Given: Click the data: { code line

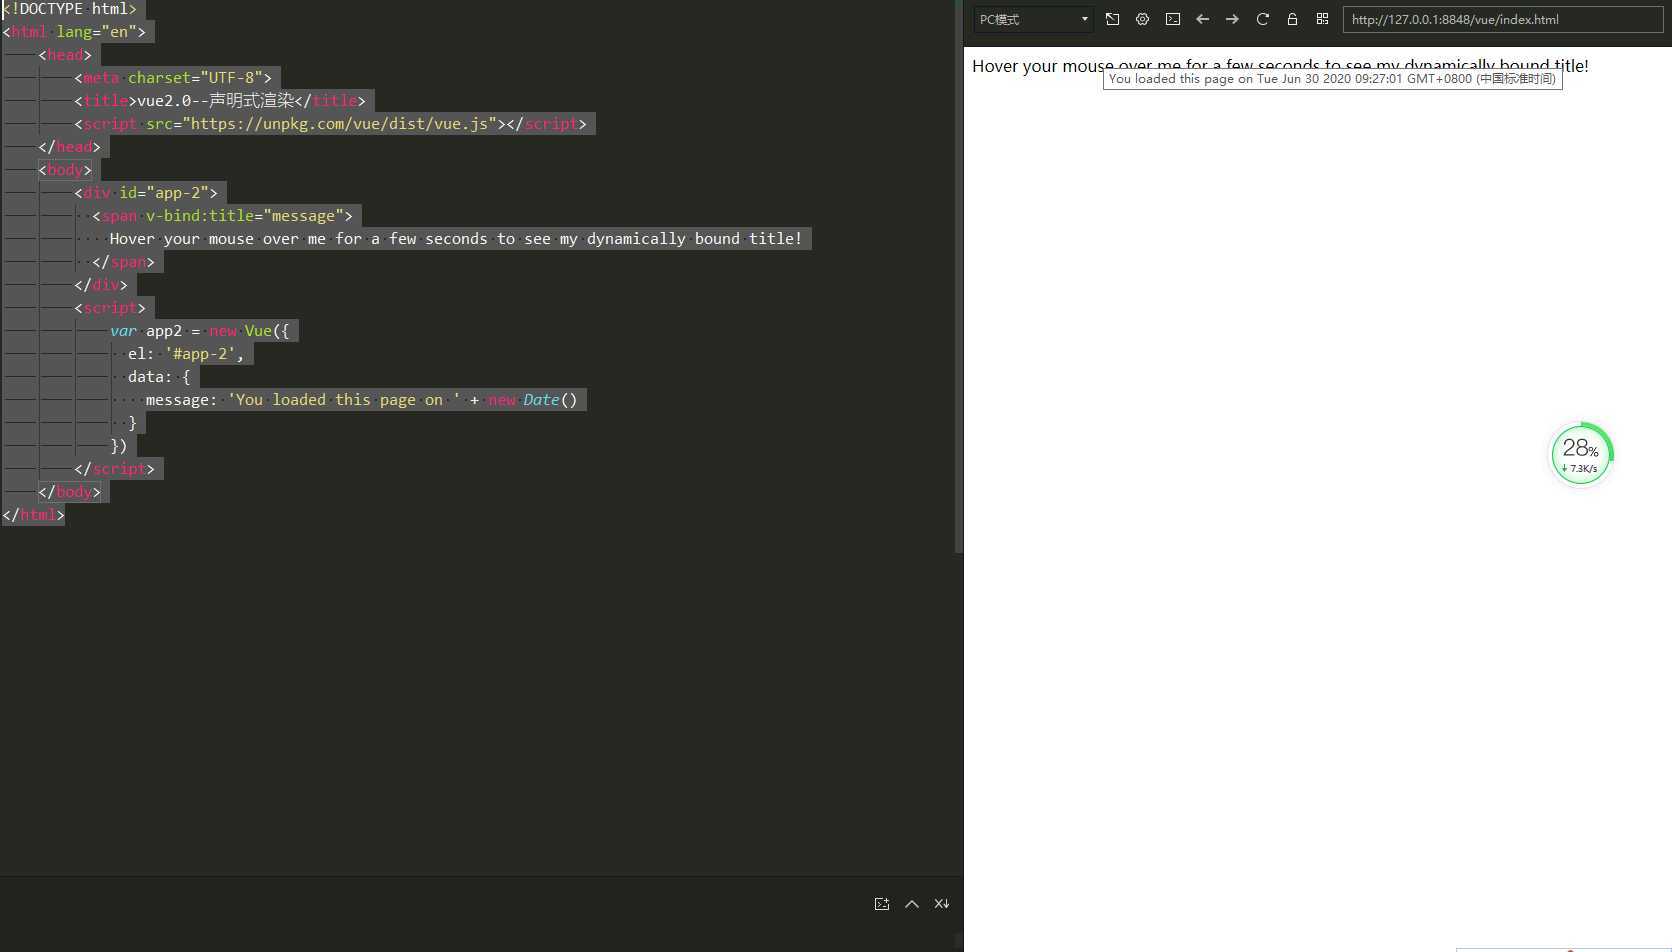Looking at the screenshot, I should click(159, 377).
